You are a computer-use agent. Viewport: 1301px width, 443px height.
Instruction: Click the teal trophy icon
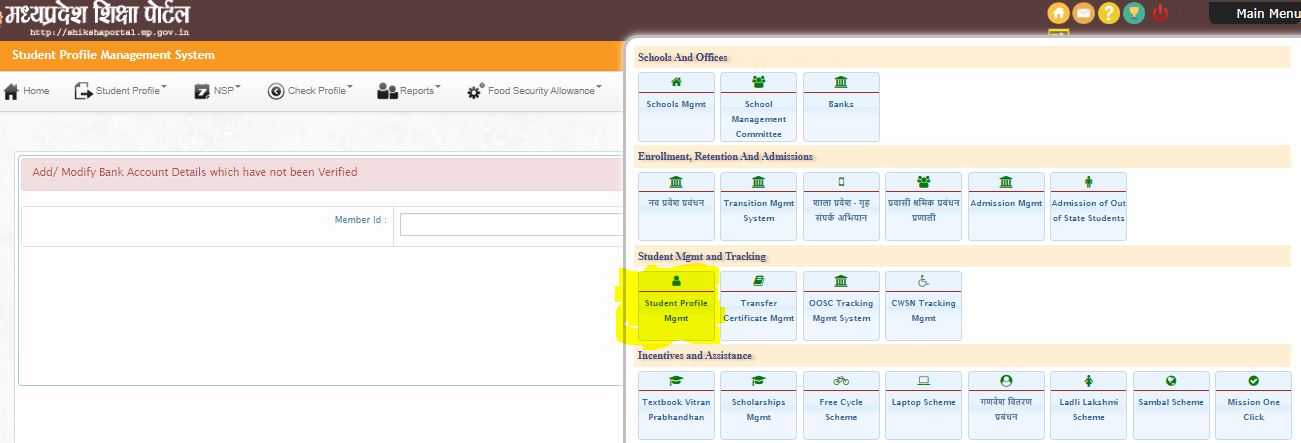(1133, 13)
